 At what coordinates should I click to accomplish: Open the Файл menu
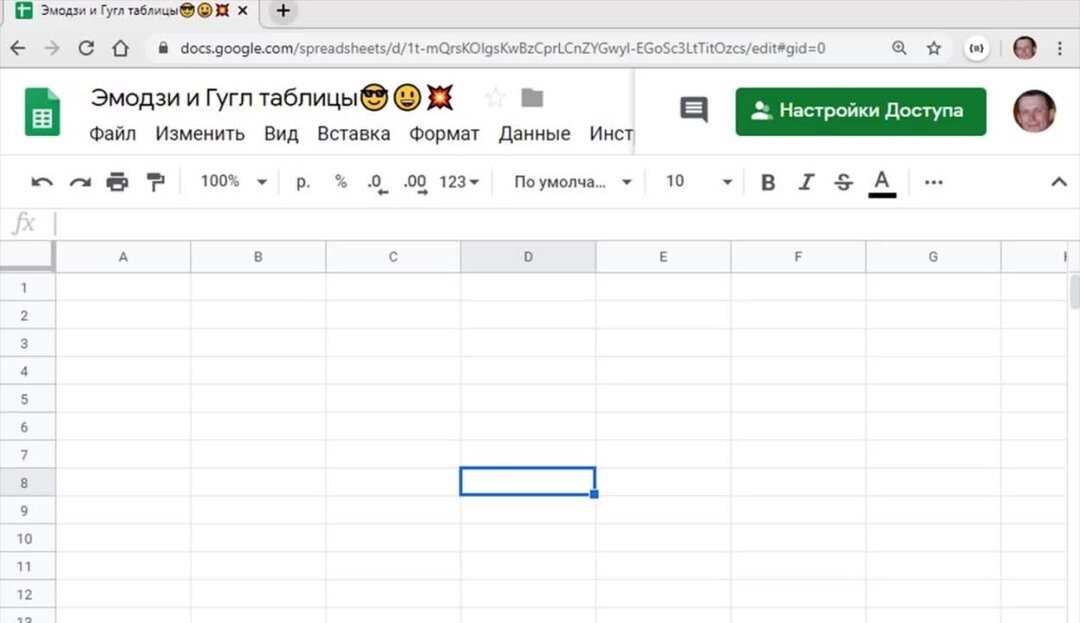(x=112, y=134)
